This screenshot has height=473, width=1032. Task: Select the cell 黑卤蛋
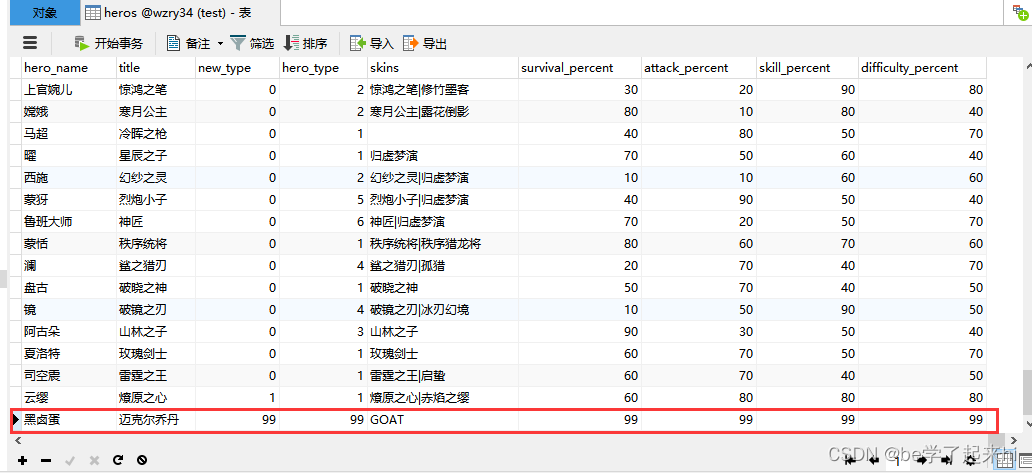[68, 420]
